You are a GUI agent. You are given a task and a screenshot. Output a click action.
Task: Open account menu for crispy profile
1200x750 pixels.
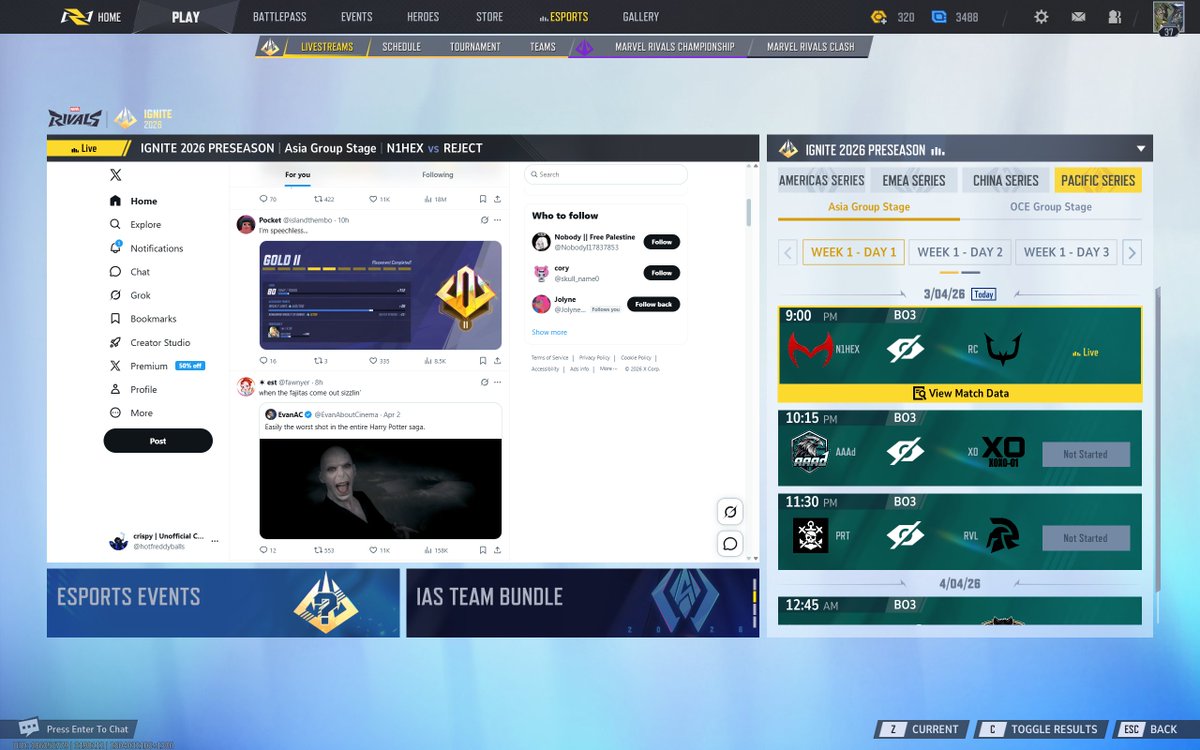click(x=164, y=541)
